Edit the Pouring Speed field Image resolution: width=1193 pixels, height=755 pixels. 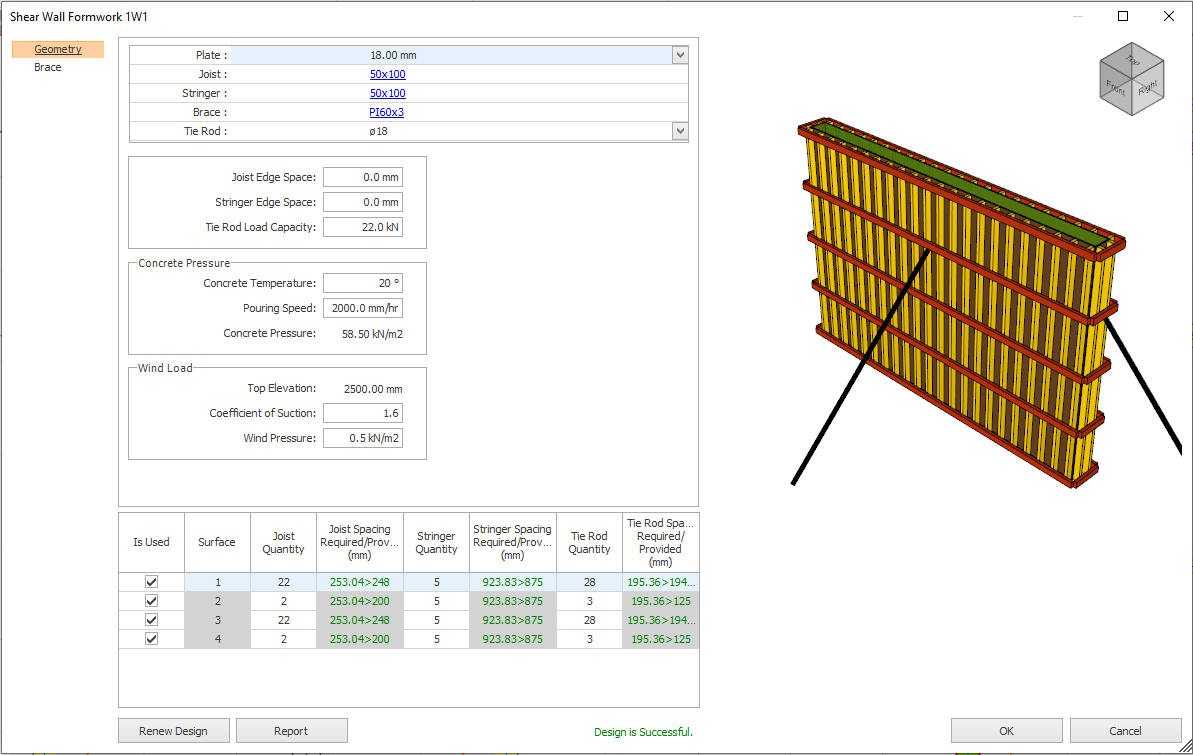point(363,308)
